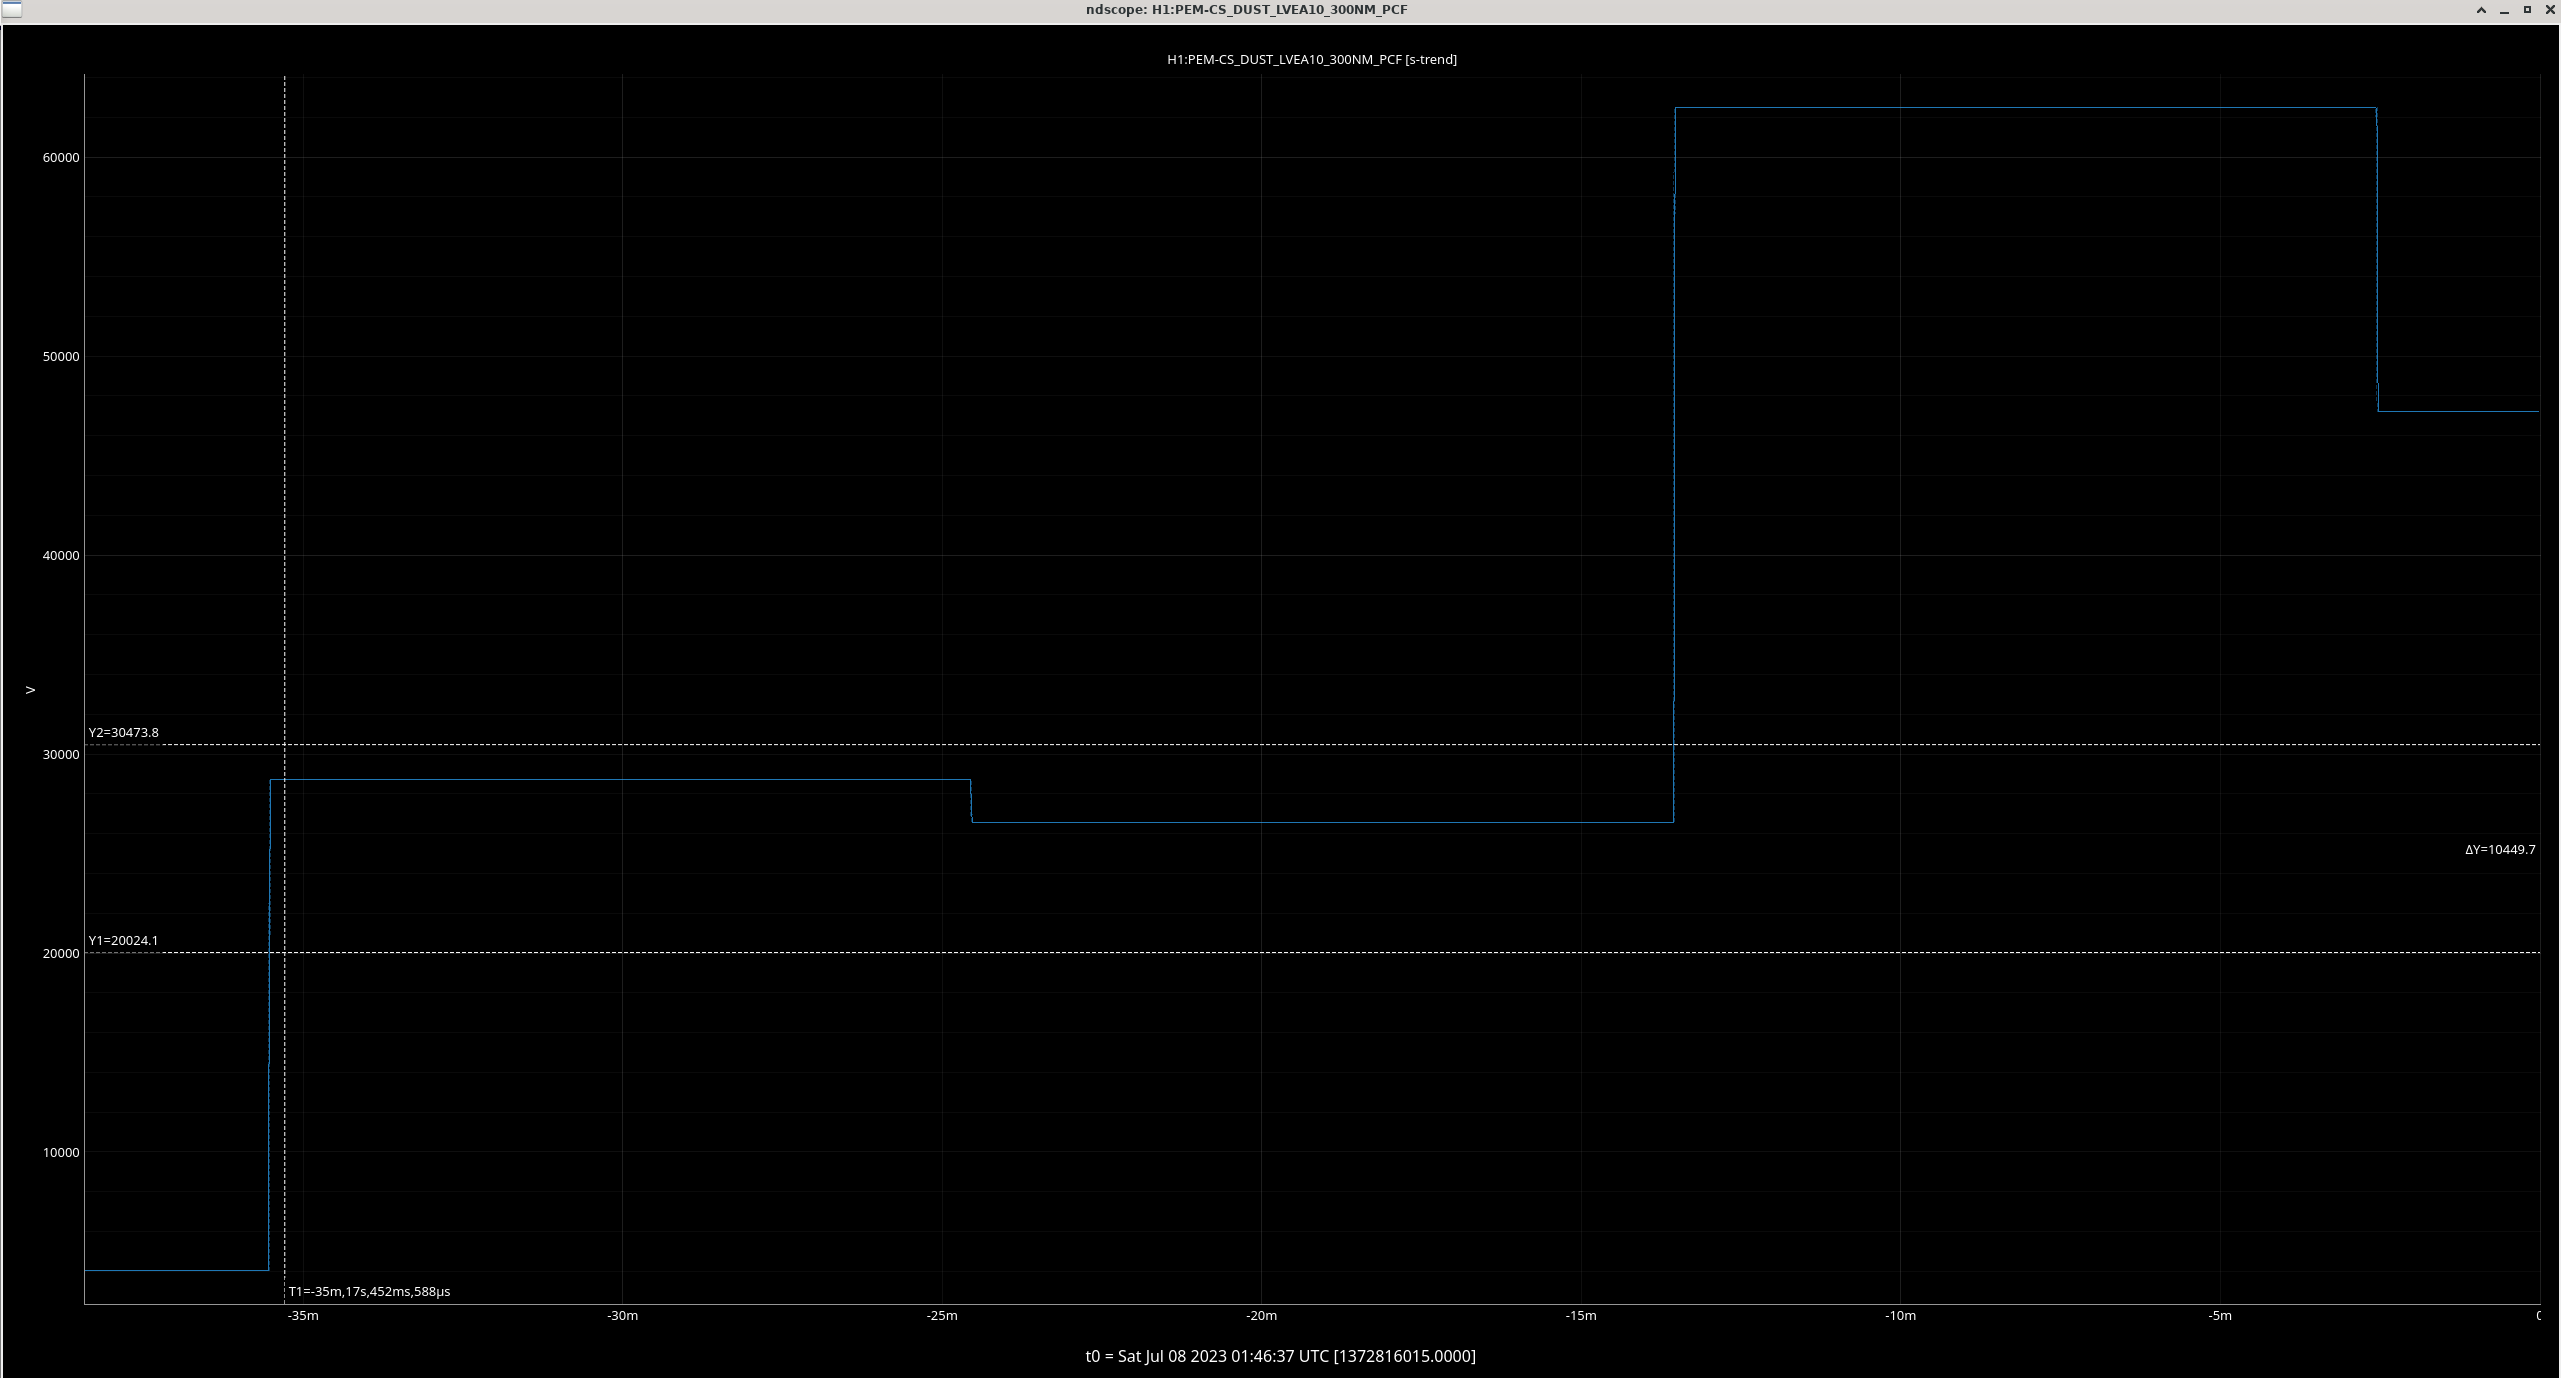Select the Y1=20024.1 cursor label
The width and height of the screenshot is (2561, 1378).
(x=123, y=940)
